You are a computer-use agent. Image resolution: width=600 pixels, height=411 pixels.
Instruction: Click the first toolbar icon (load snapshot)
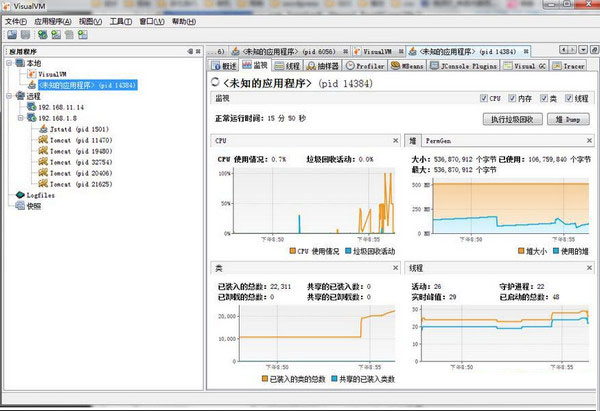coord(10,35)
